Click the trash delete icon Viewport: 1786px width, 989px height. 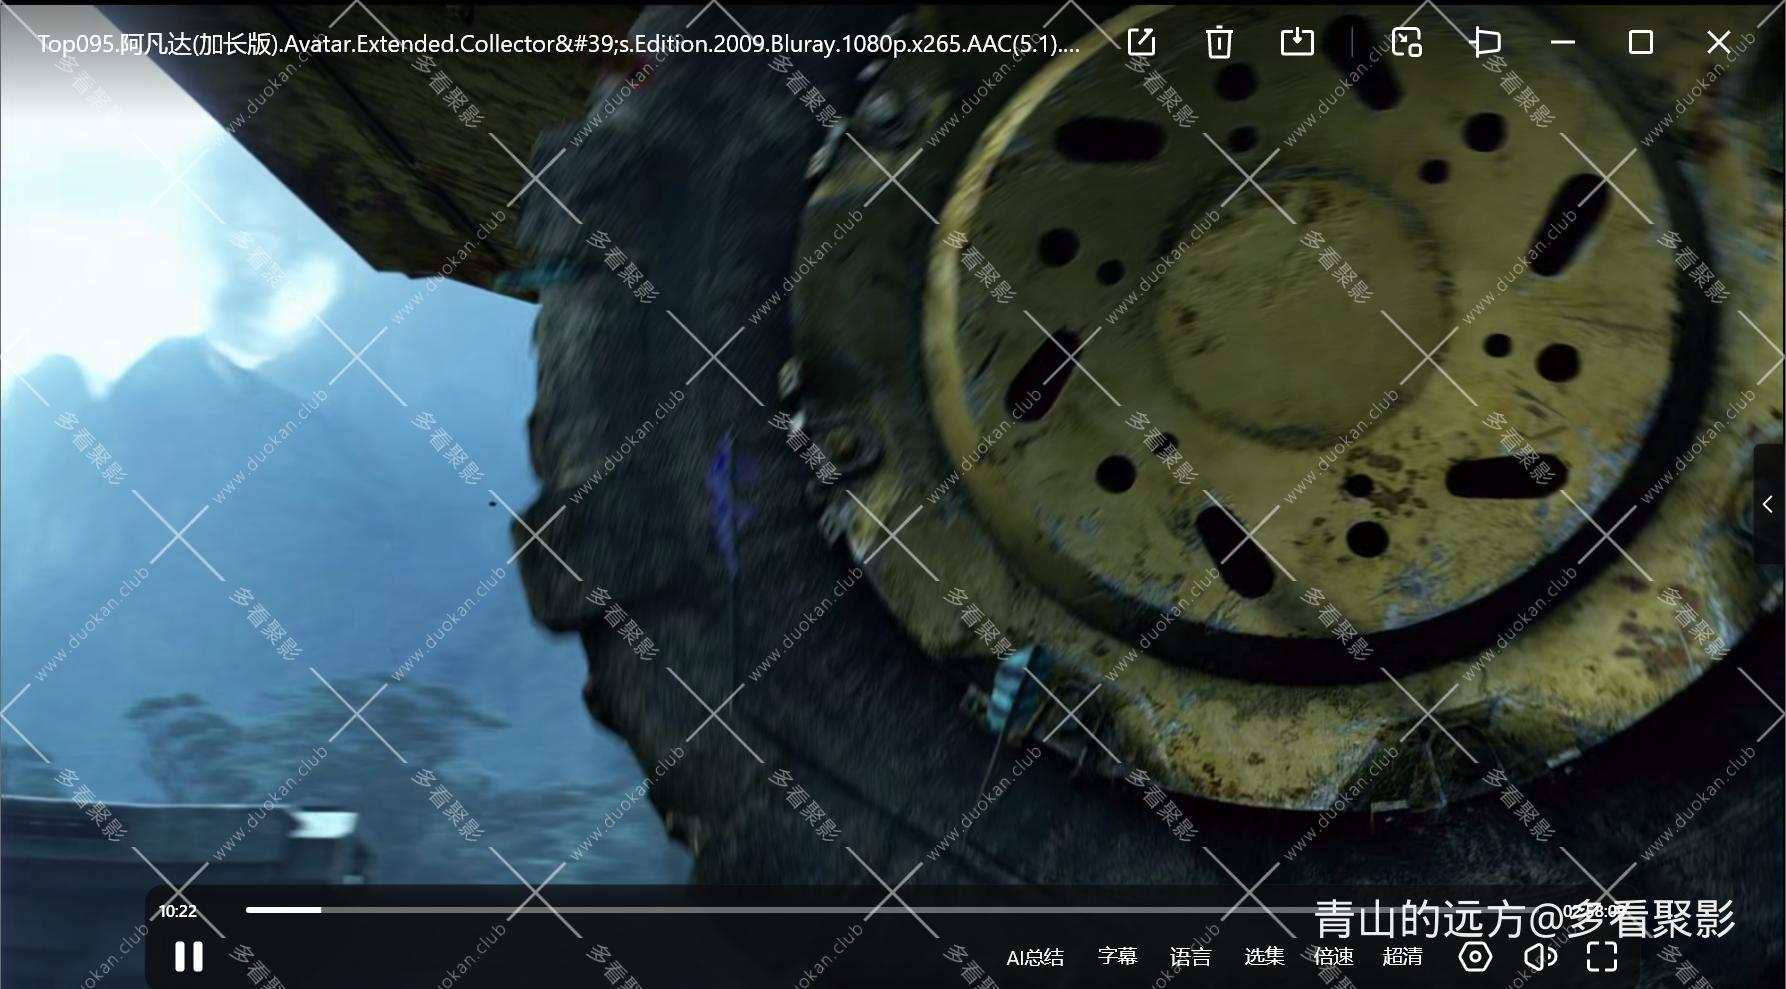point(1219,42)
